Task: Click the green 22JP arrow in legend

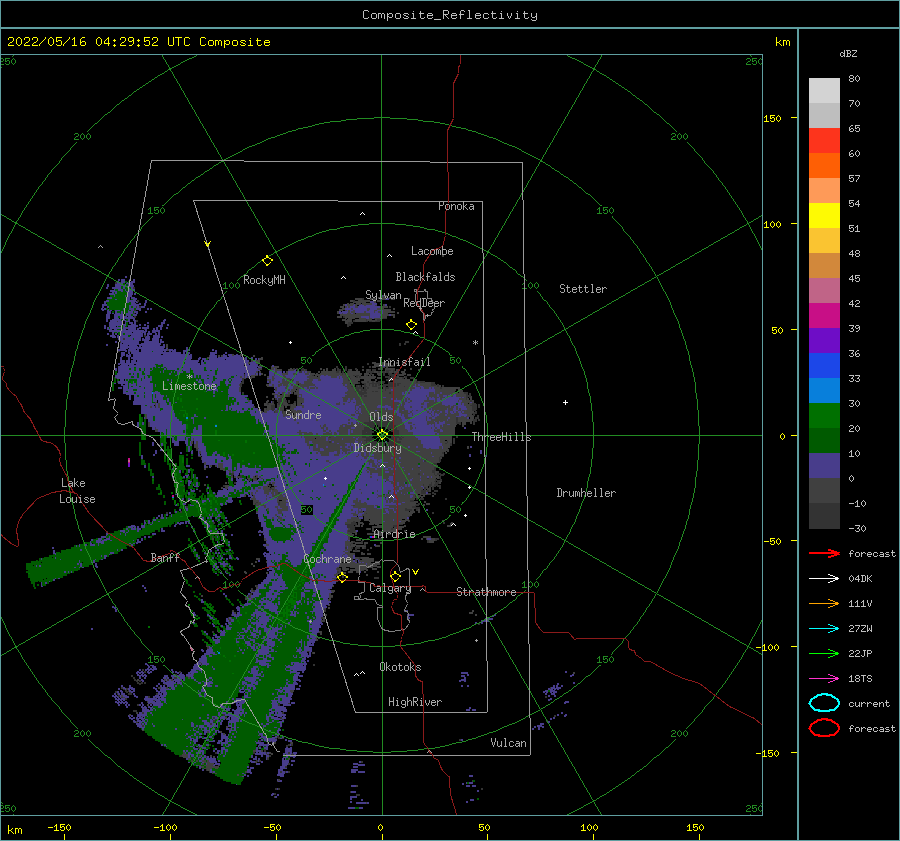Action: 824,653
